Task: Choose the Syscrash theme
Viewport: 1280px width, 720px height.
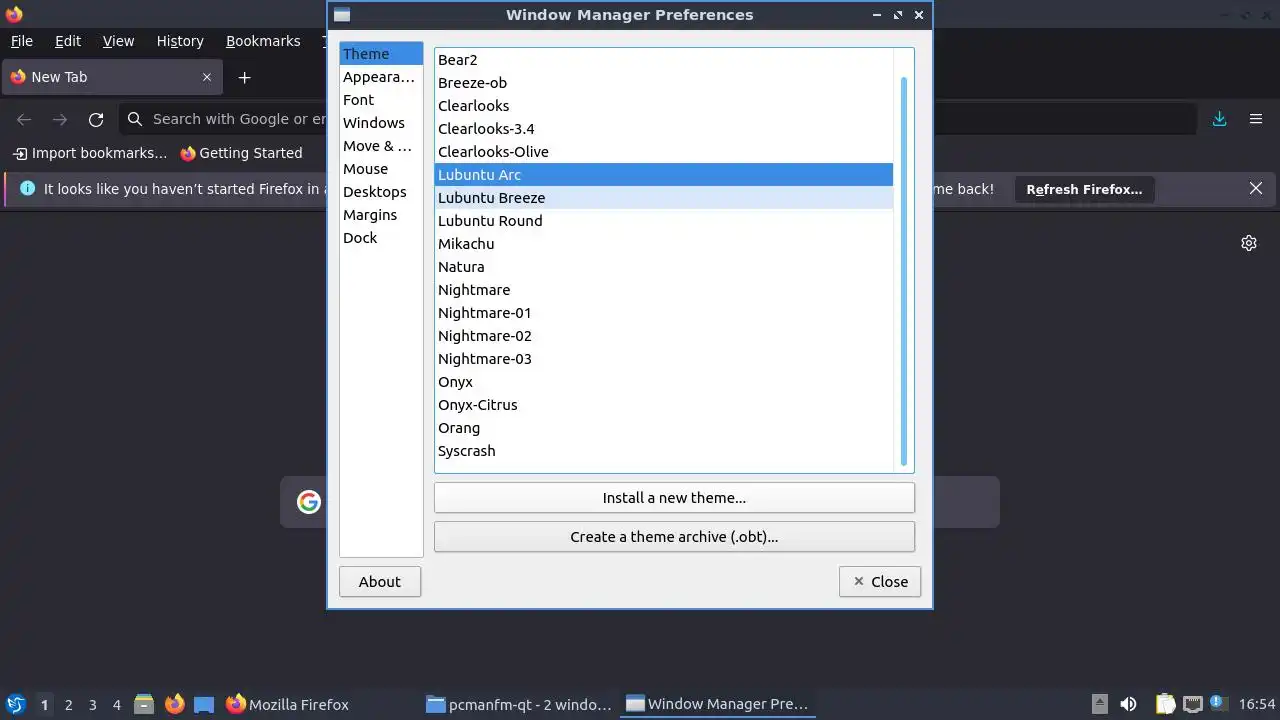Action: 664,451
